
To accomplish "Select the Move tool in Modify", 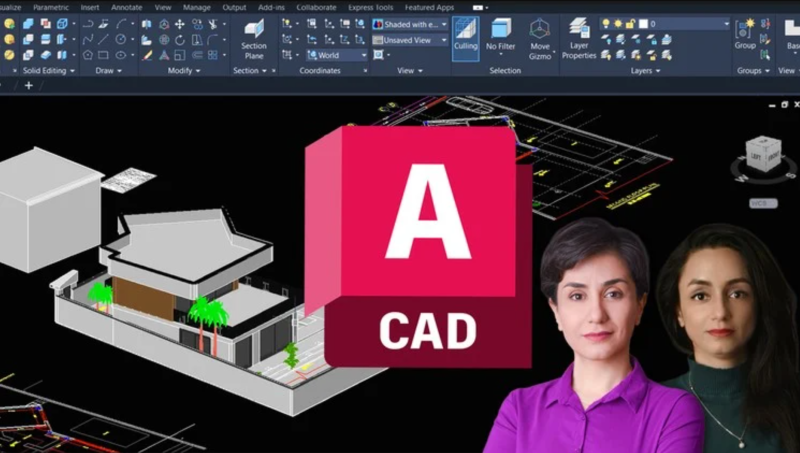I will coord(180,23).
